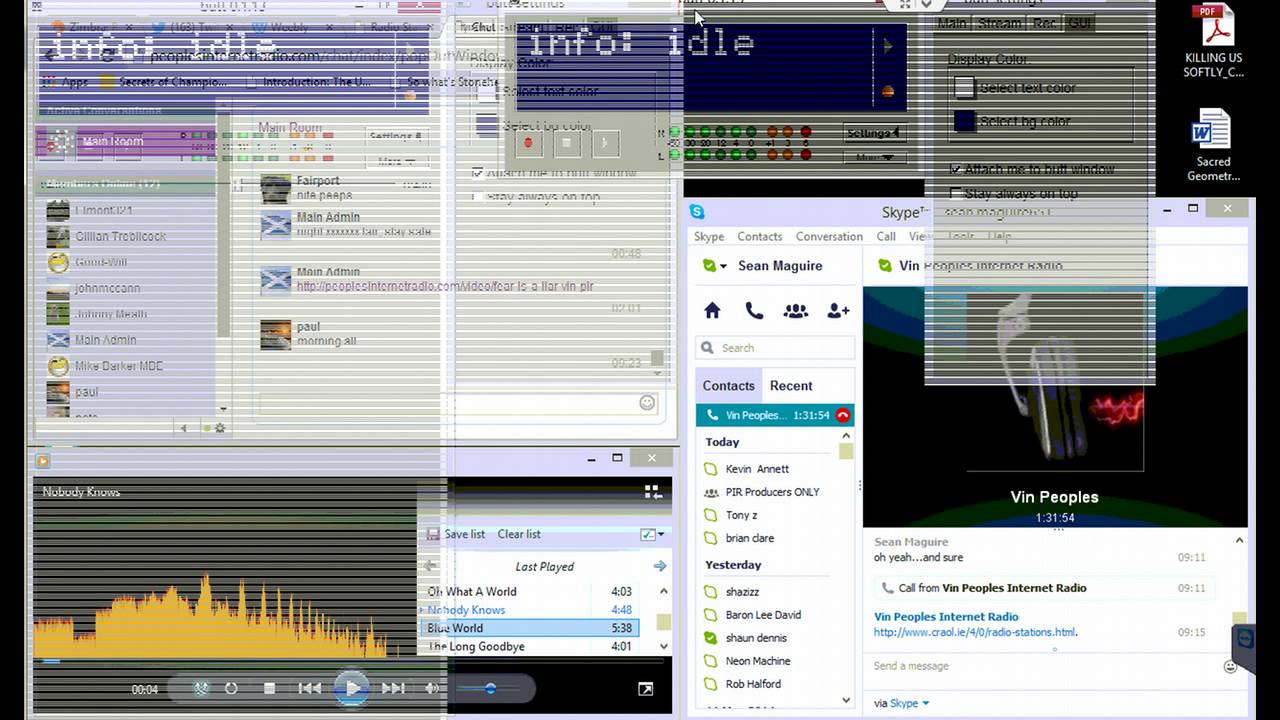1280x720 pixels.
Task: Open Main tab in butt settings
Action: [952, 23]
